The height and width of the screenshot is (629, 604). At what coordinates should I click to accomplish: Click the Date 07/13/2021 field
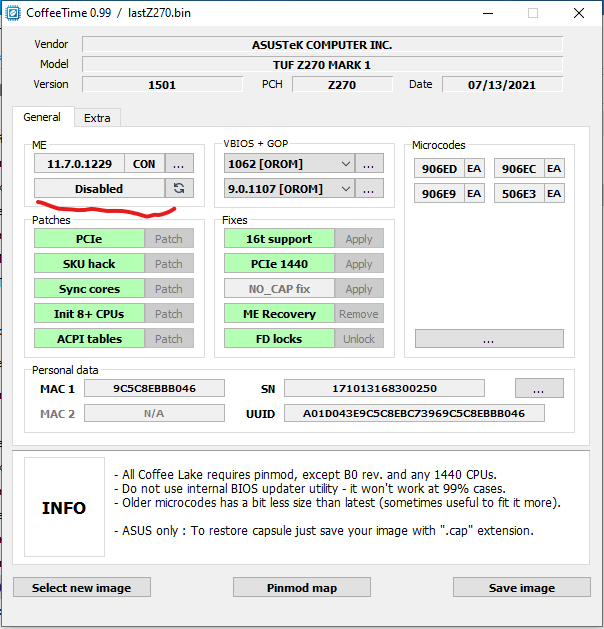pos(502,85)
